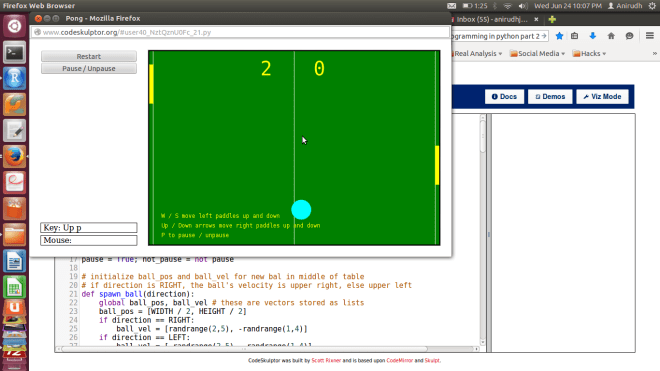Click the Key input field
660x371 pixels.
[89, 228]
